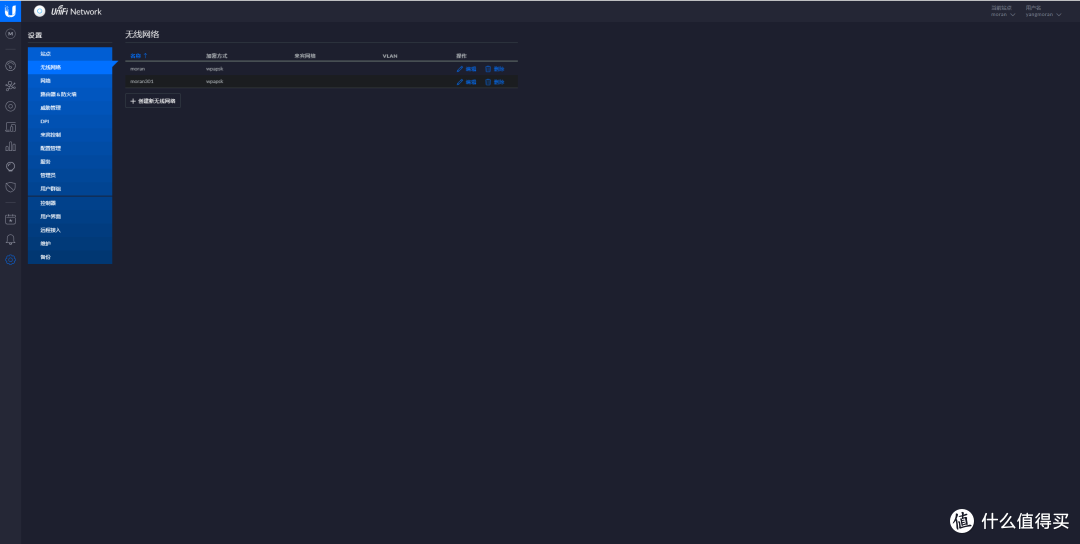The image size is (1080, 544).
Task: Open the Events calendar icon
Action: [10, 219]
